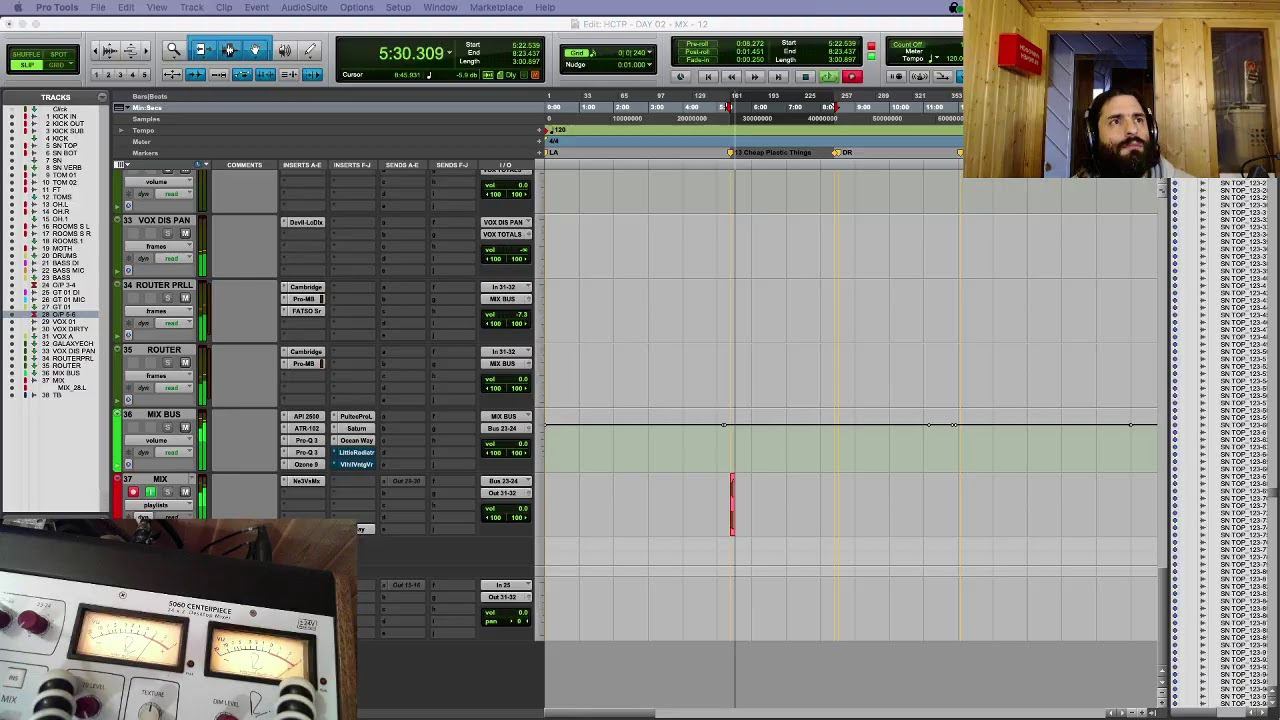This screenshot has height=720, width=1280.
Task: Toggle Pre-roll on
Action: (x=697, y=44)
